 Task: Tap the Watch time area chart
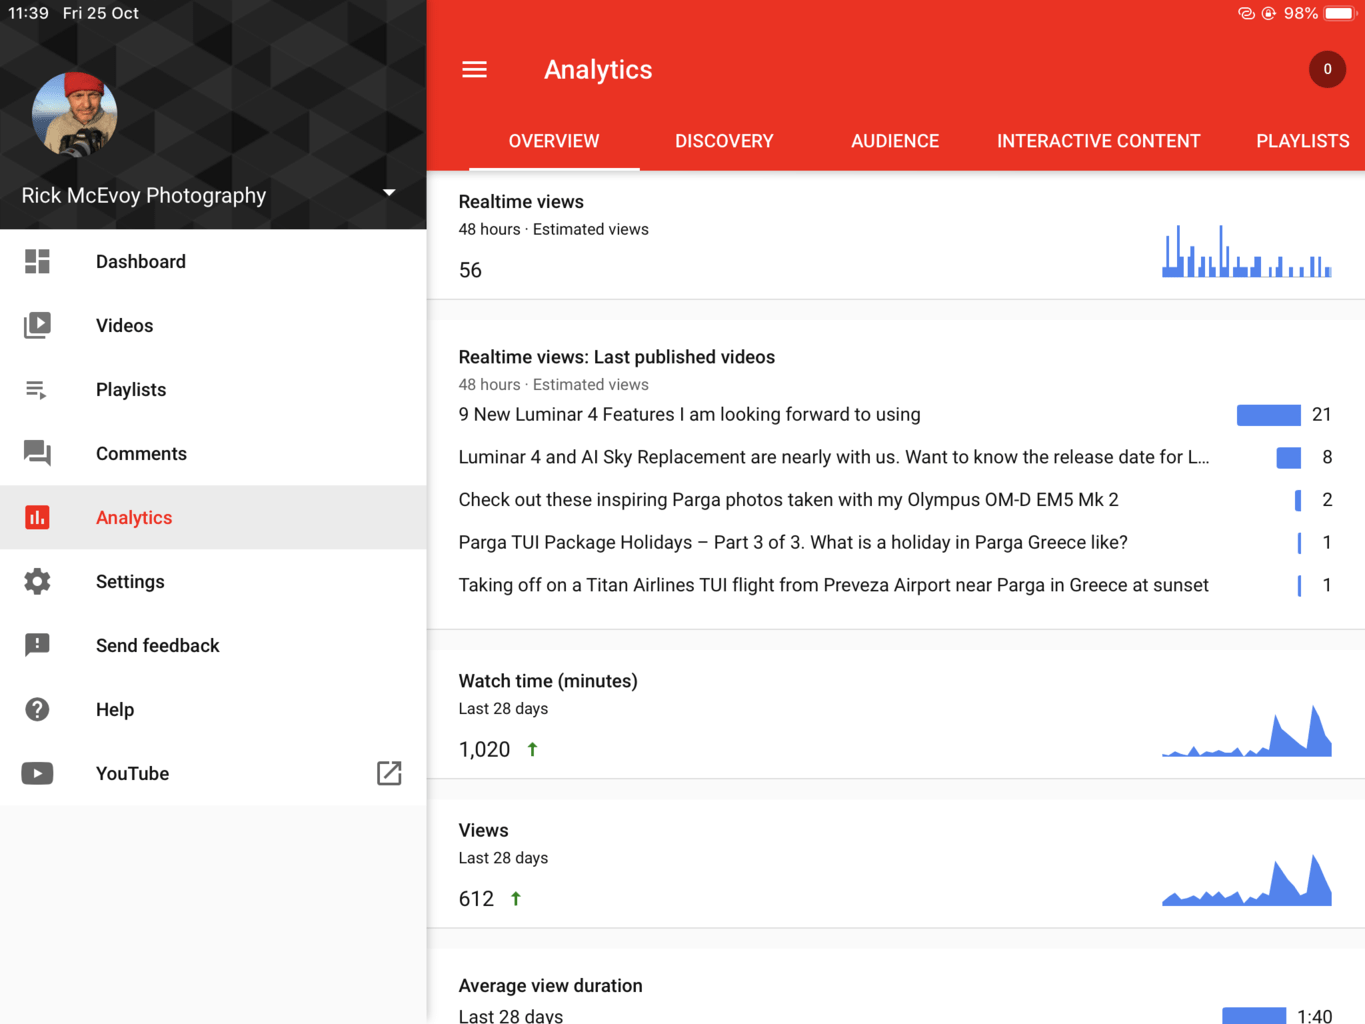(x=1247, y=730)
